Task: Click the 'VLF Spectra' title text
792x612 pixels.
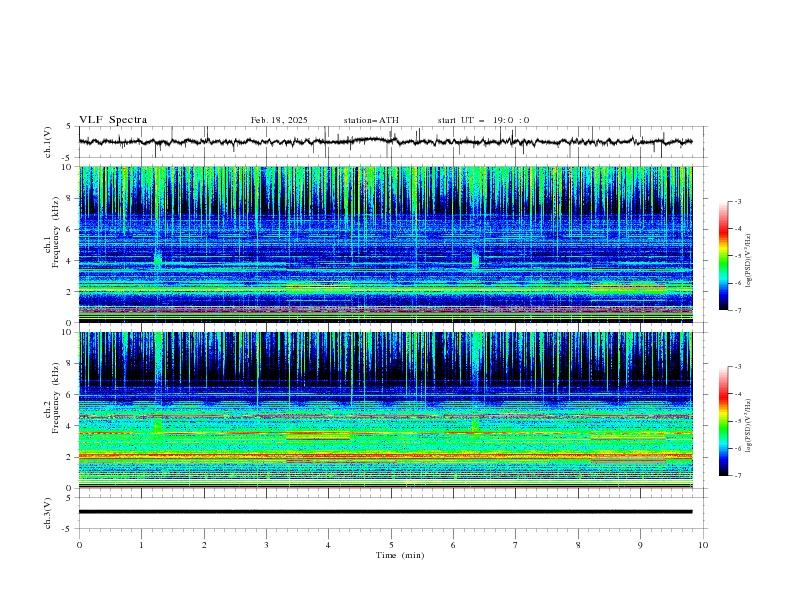Action: [113, 120]
